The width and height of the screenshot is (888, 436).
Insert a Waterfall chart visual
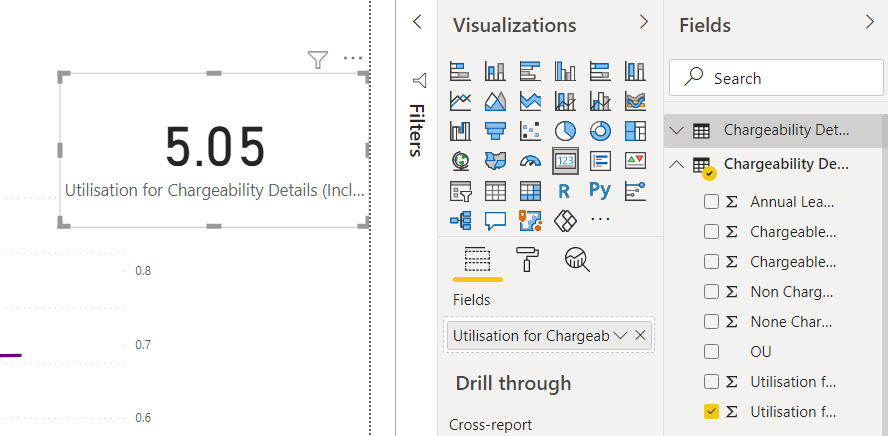(460, 131)
